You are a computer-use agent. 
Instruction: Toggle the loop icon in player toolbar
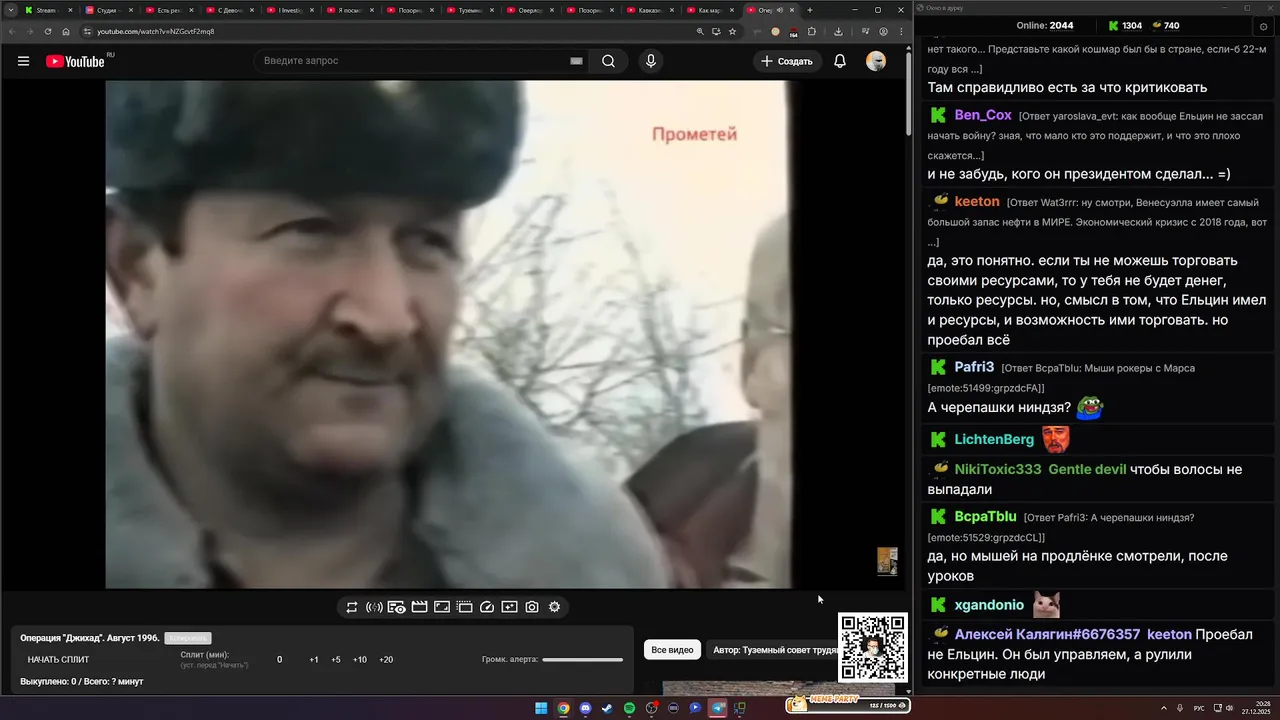point(352,607)
